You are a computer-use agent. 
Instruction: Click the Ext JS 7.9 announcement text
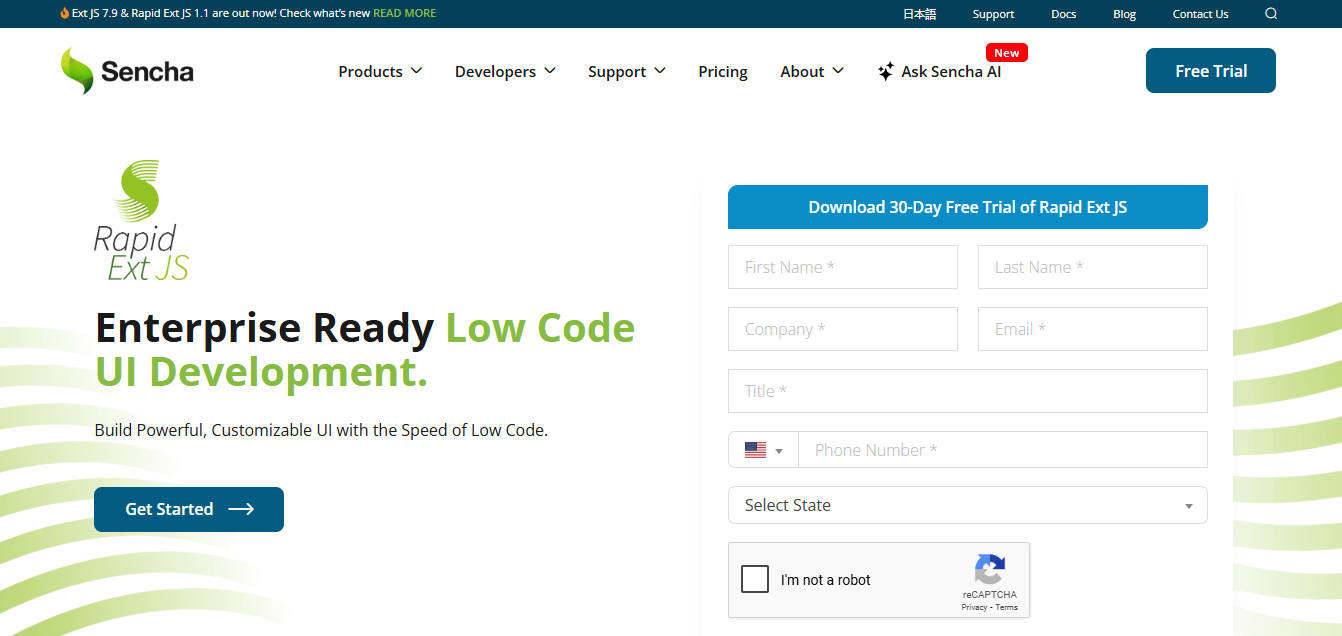[221, 13]
